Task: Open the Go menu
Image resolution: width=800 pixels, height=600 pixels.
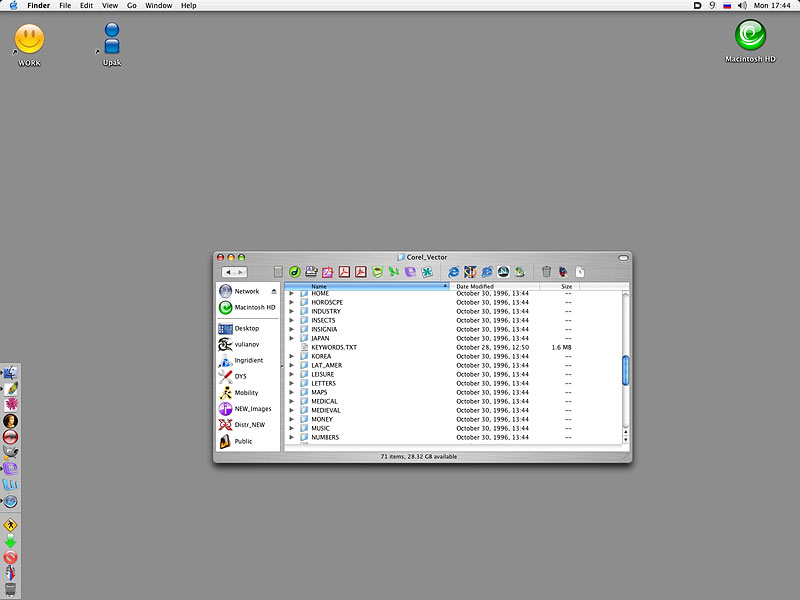Action: pyautogui.click(x=132, y=6)
